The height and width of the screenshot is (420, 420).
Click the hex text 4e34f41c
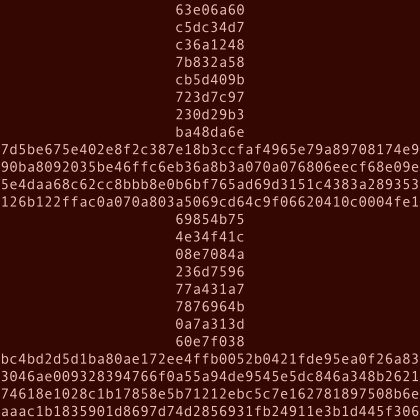click(210, 237)
